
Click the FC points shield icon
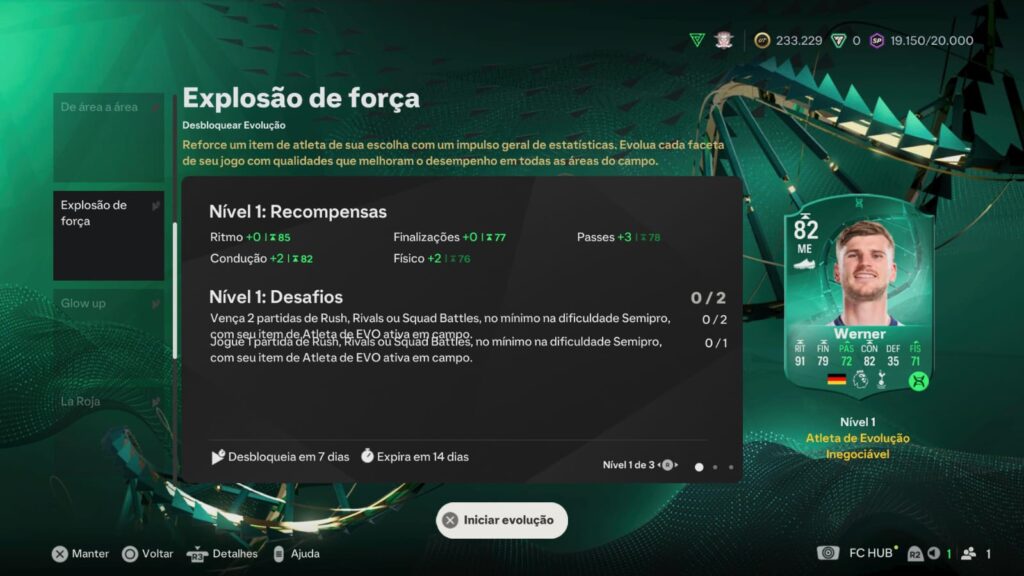(x=838, y=40)
